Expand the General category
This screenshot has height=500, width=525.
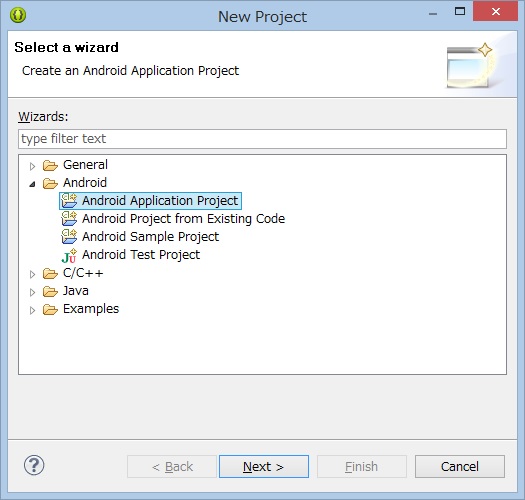tap(32, 166)
